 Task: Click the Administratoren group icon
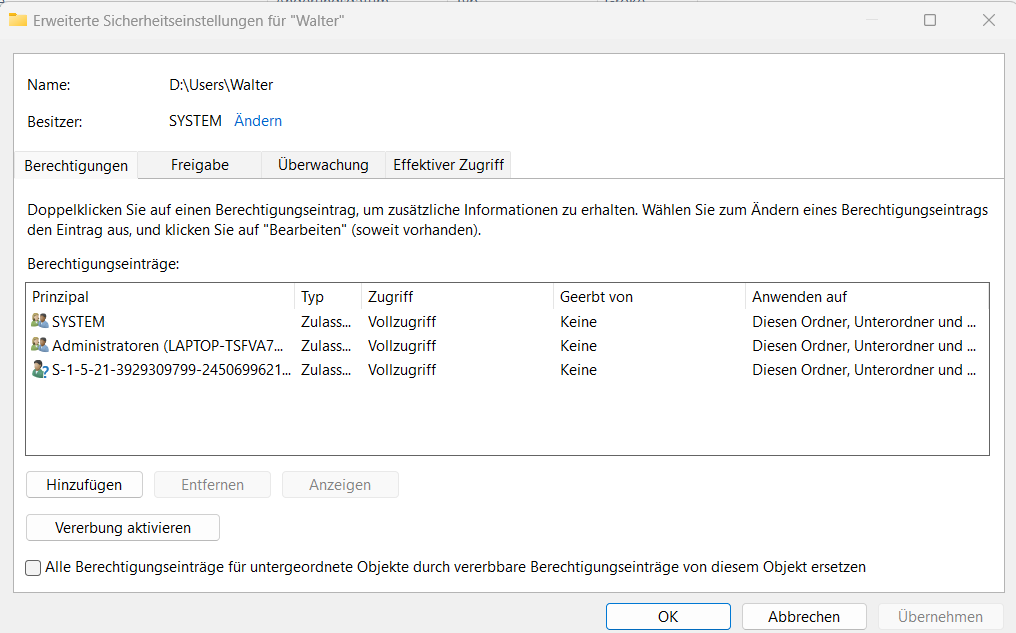tap(40, 346)
